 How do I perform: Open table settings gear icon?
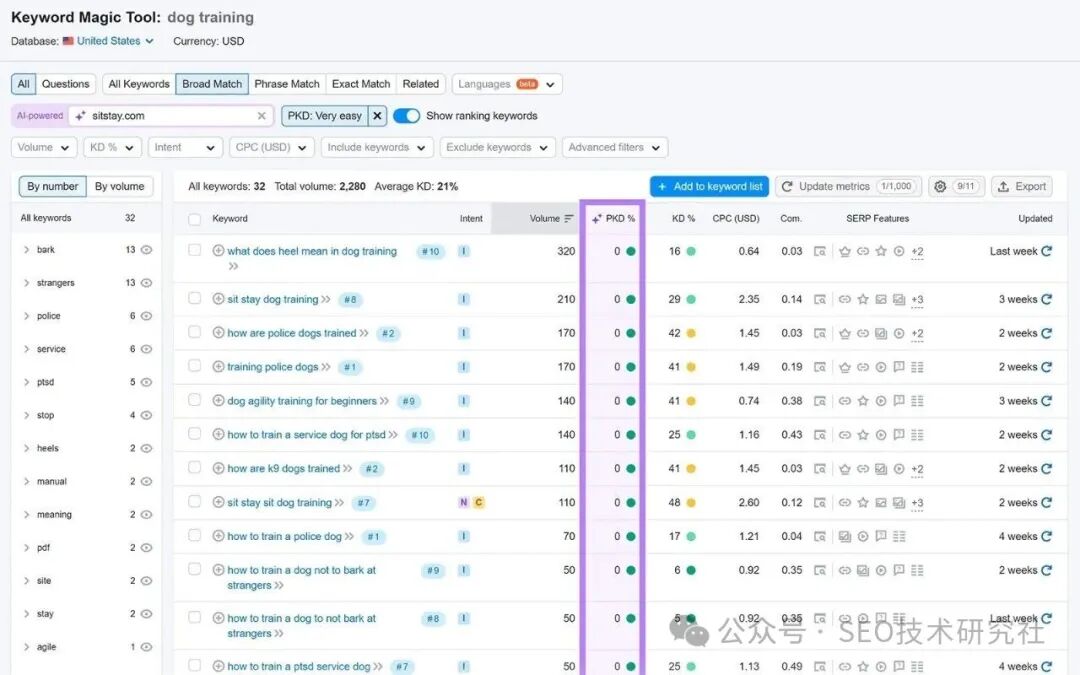[939, 187]
